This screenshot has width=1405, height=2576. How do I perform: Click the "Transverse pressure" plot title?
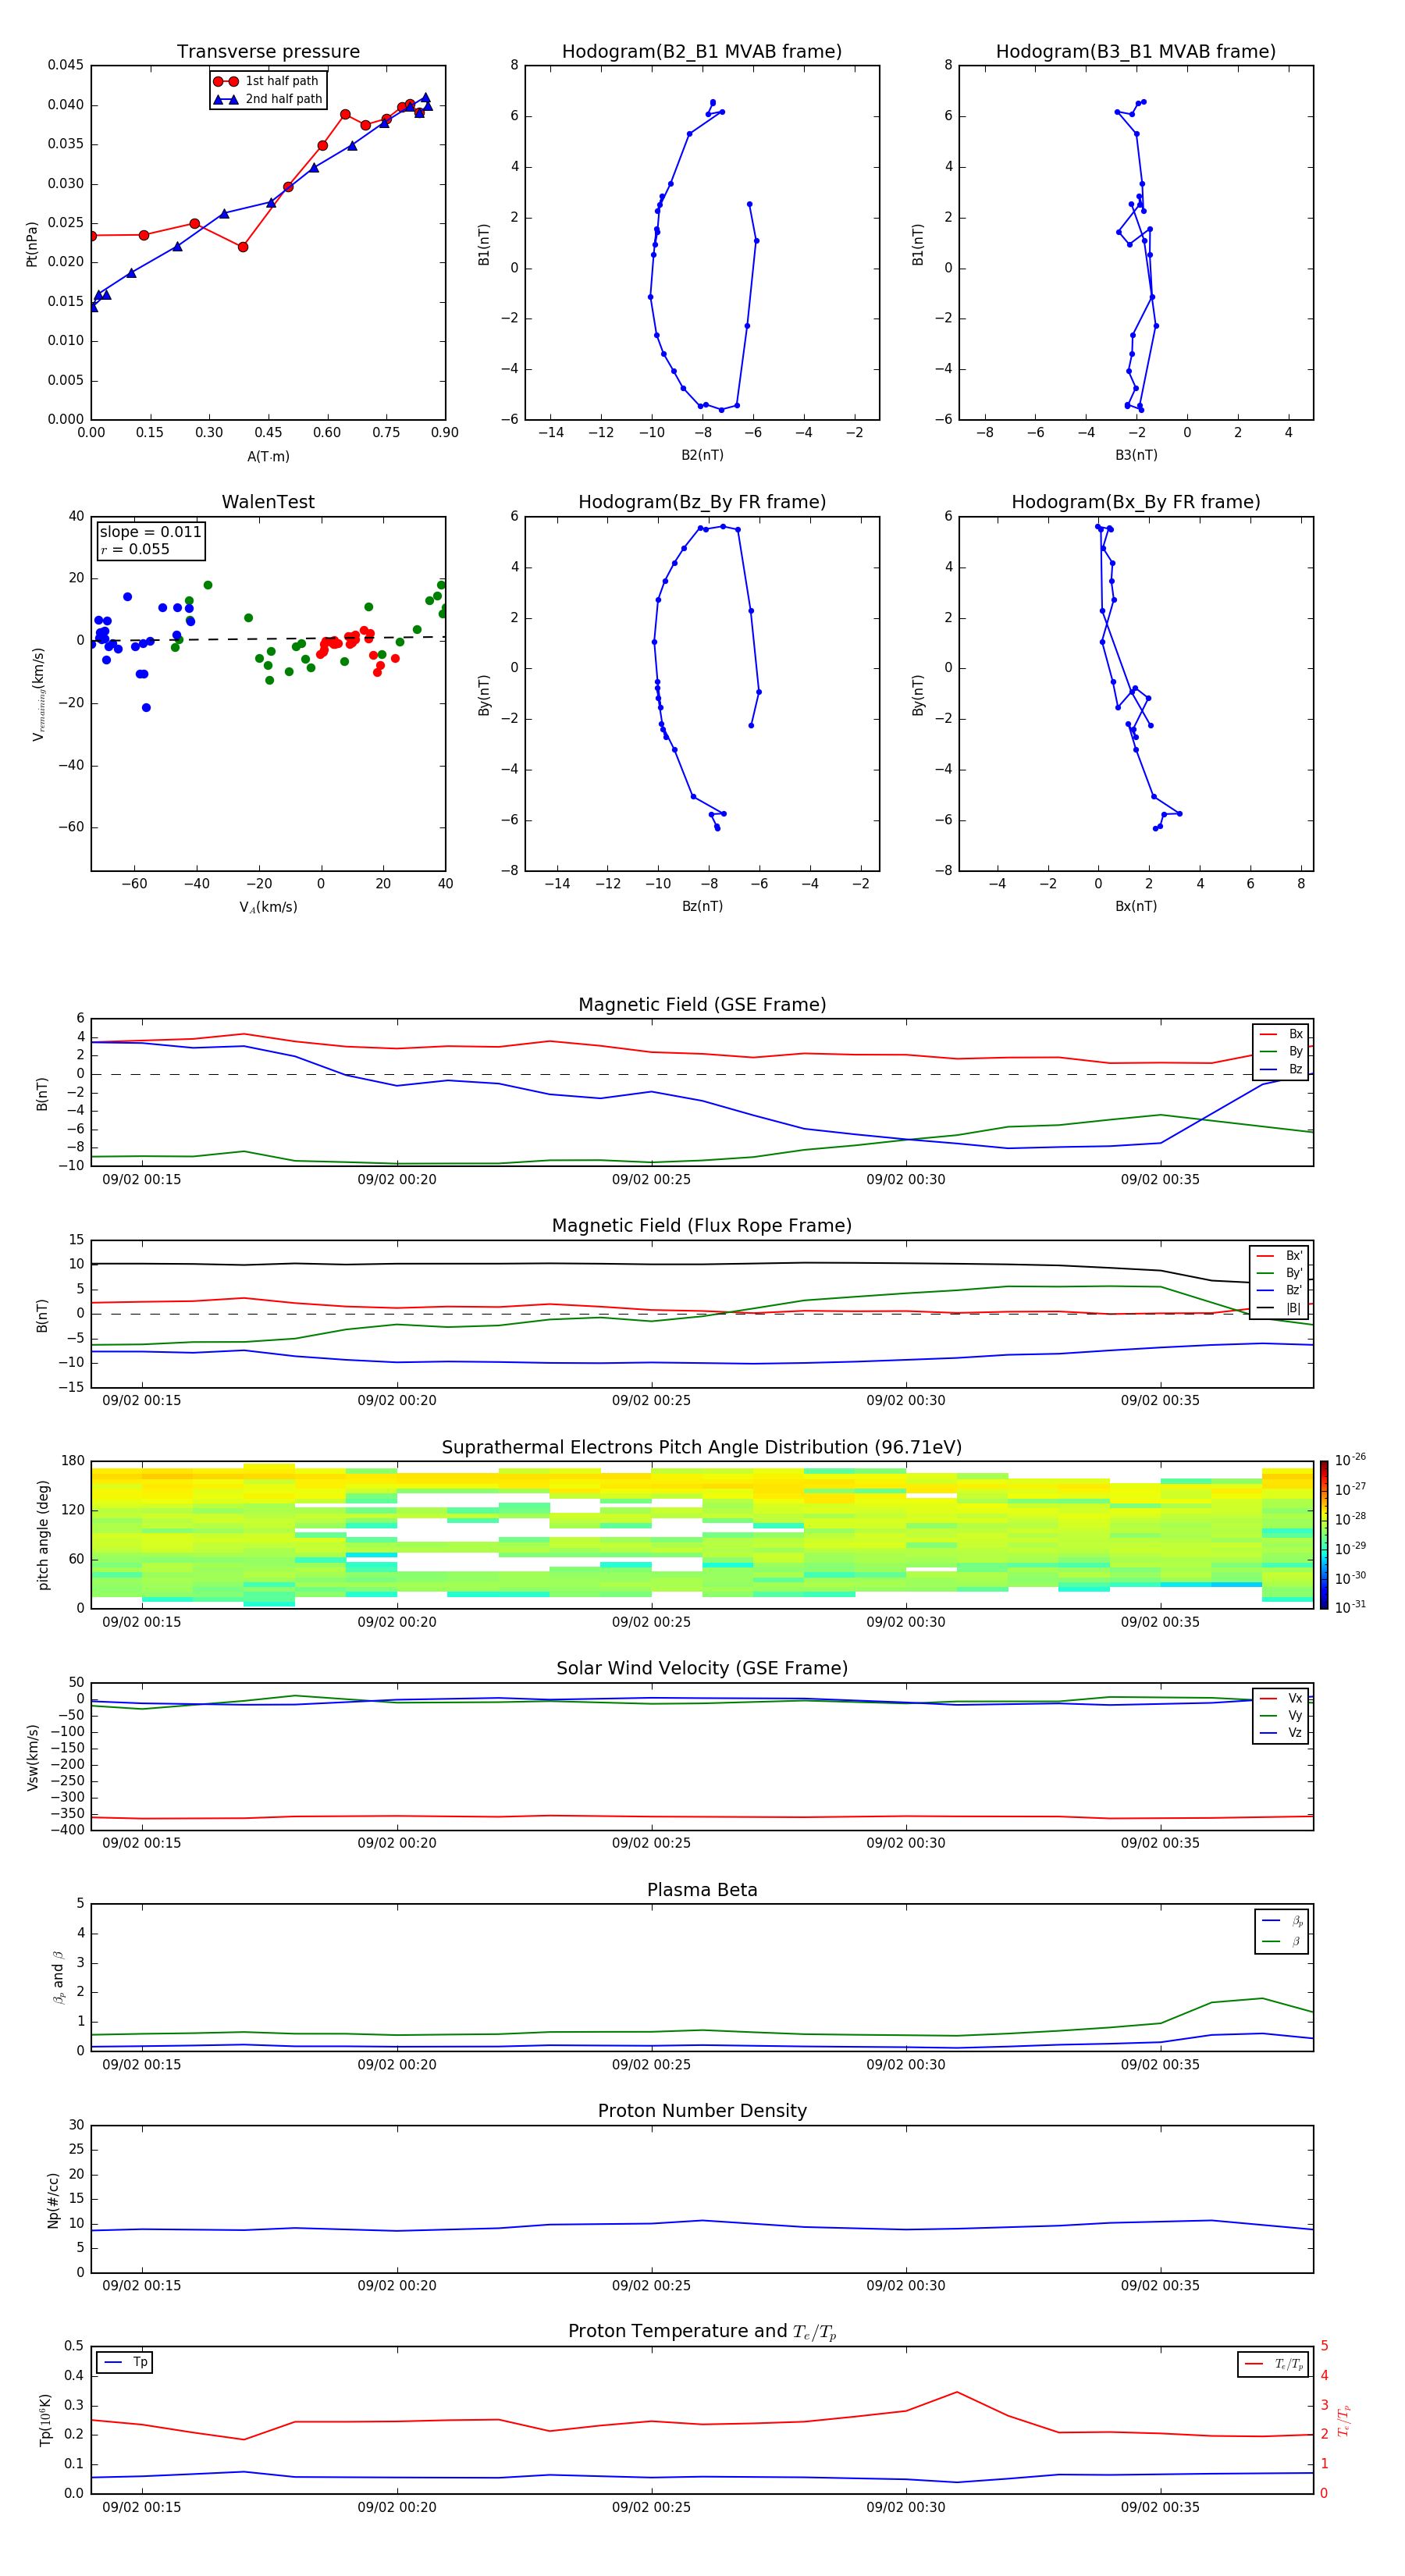pos(268,52)
